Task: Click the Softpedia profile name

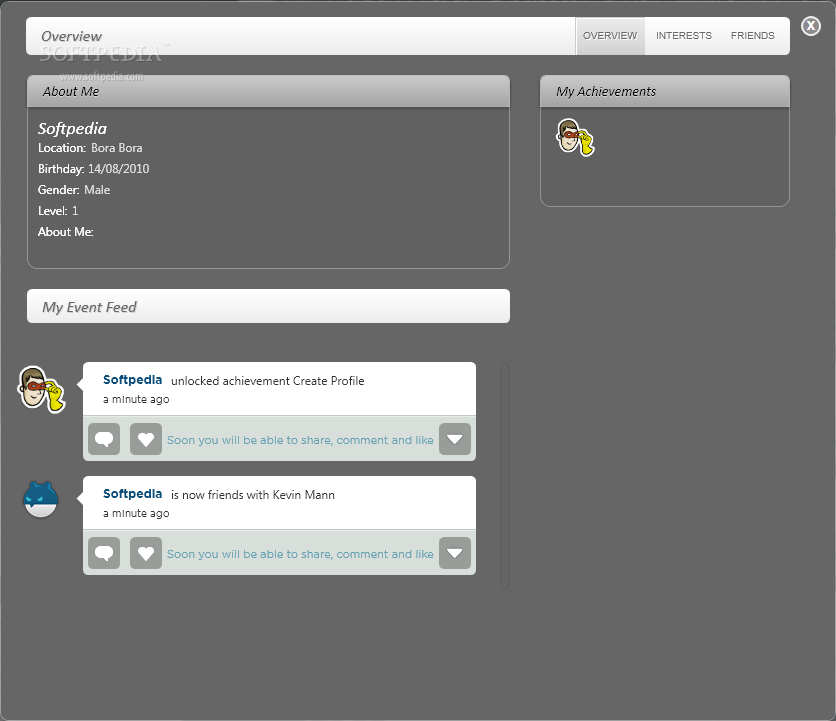Action: 73,129
